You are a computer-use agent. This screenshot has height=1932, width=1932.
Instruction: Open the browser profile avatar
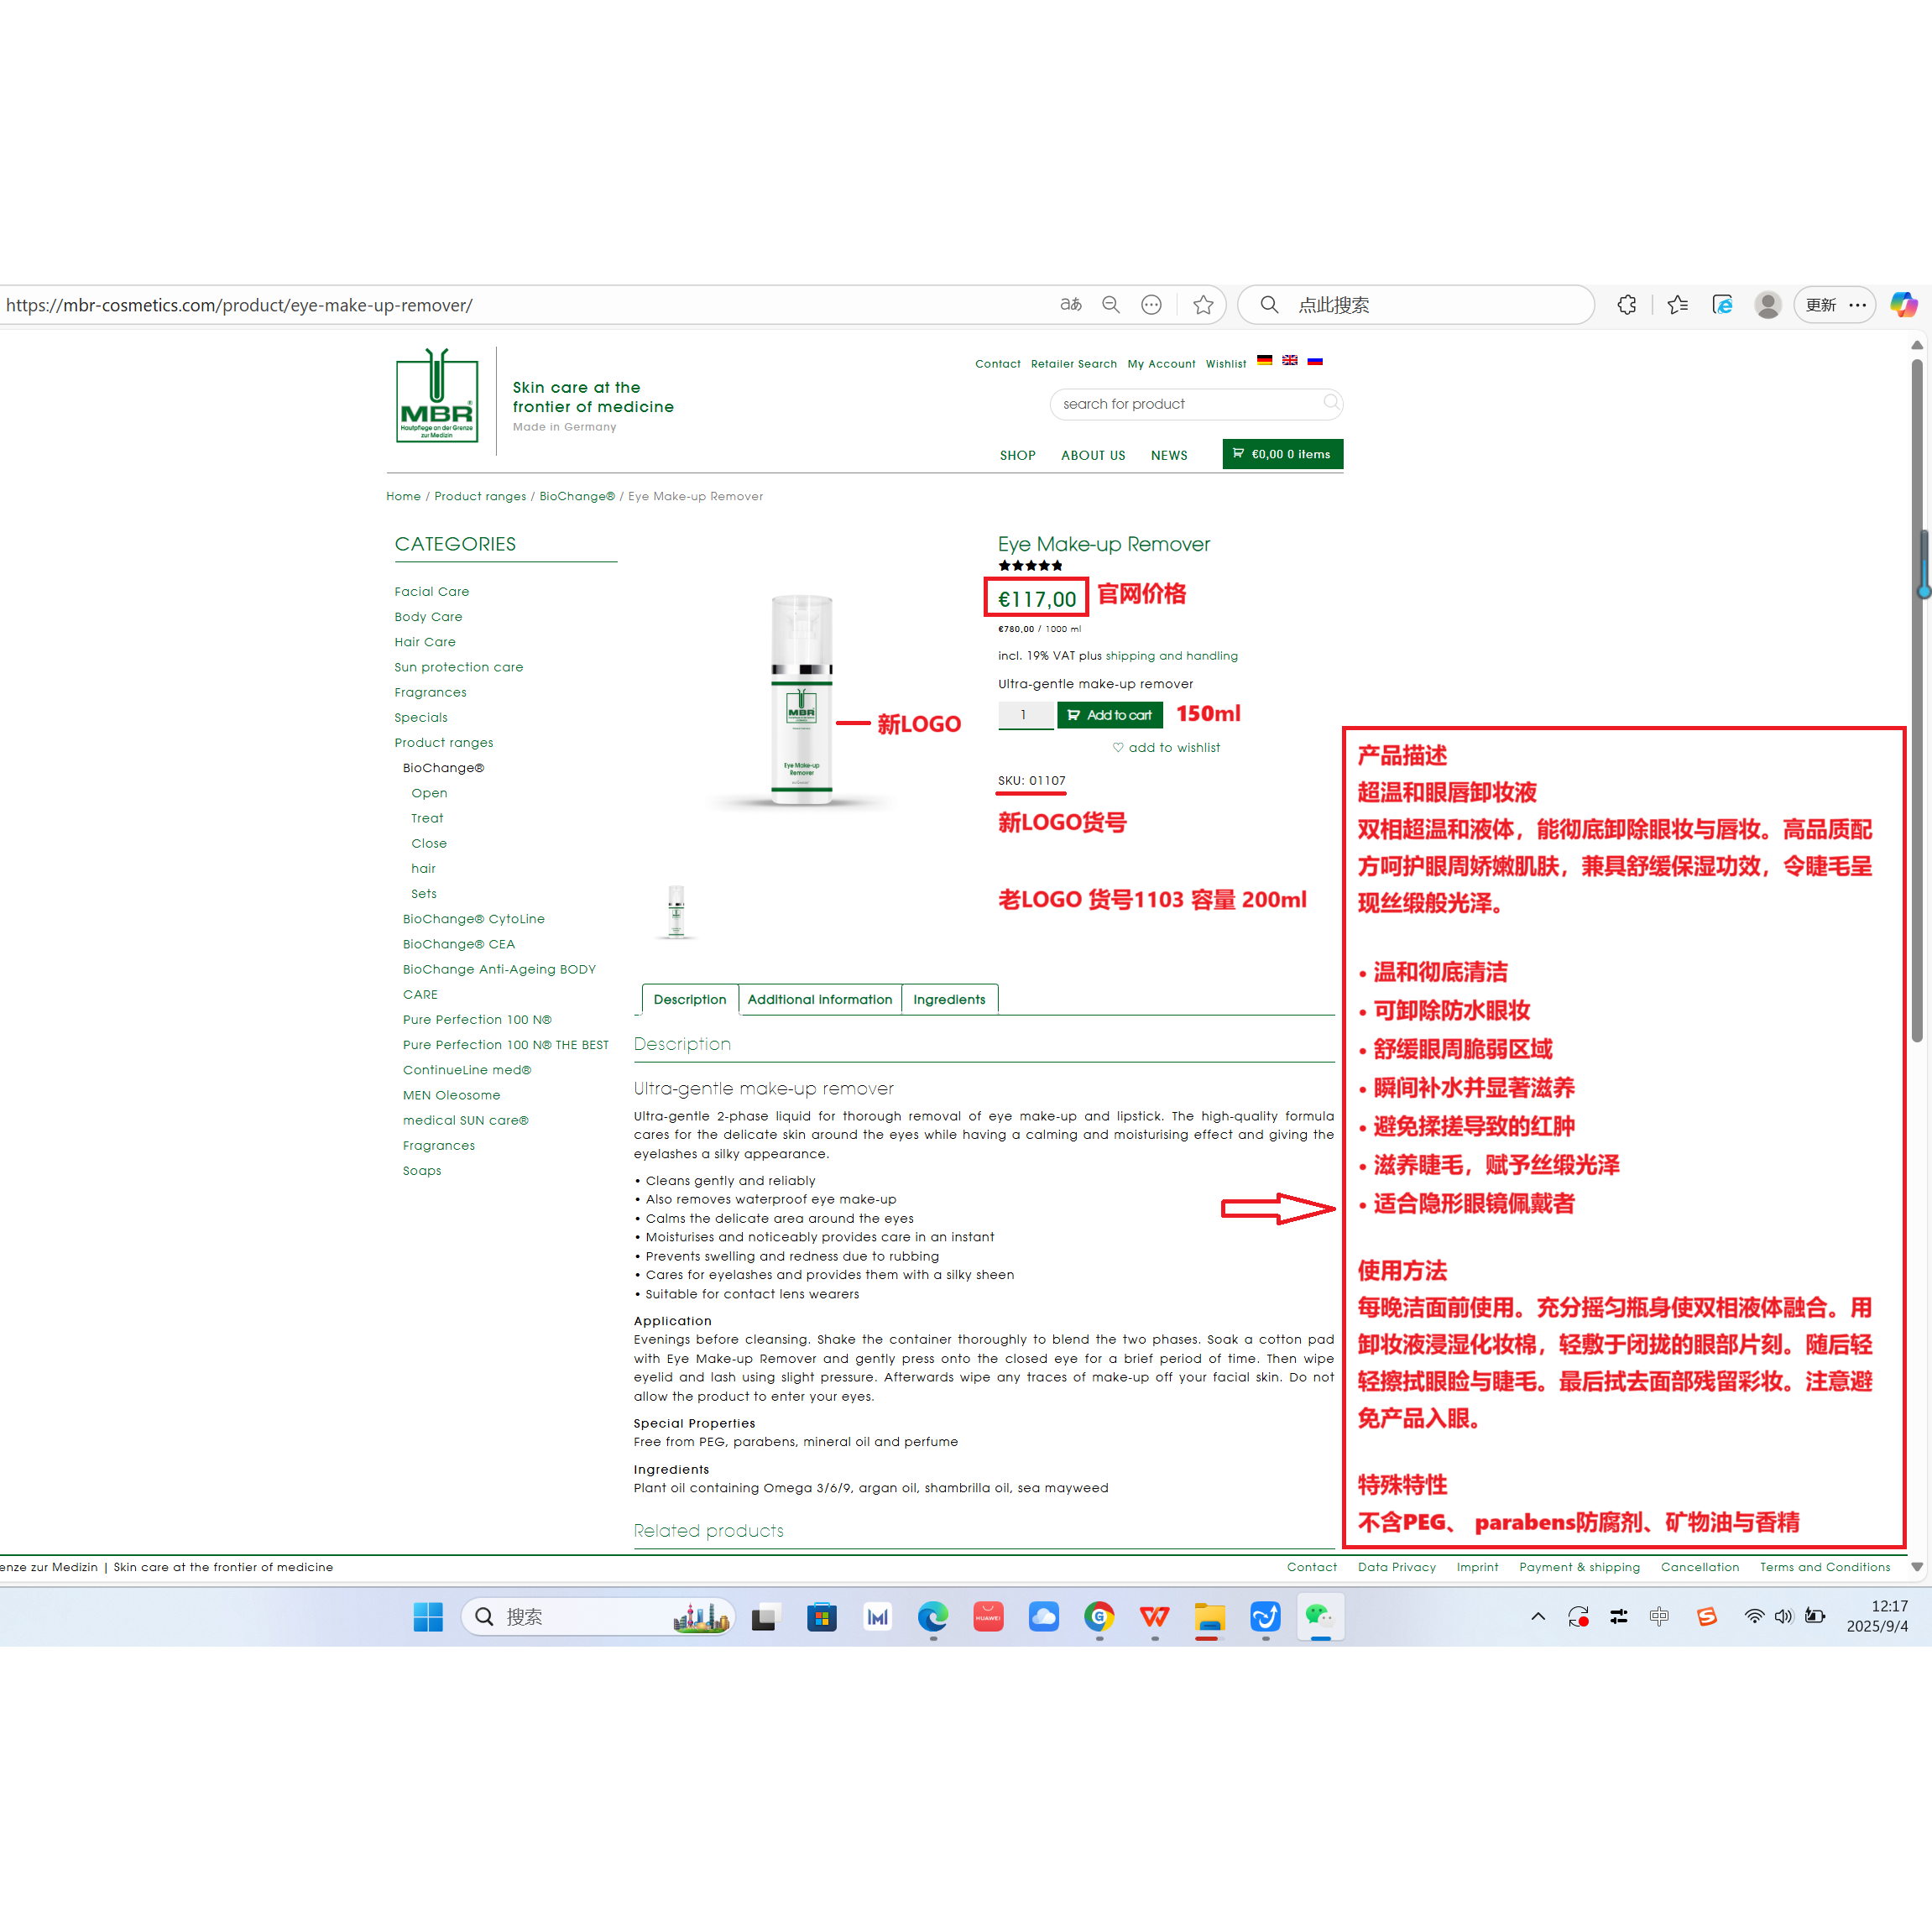(x=1767, y=305)
